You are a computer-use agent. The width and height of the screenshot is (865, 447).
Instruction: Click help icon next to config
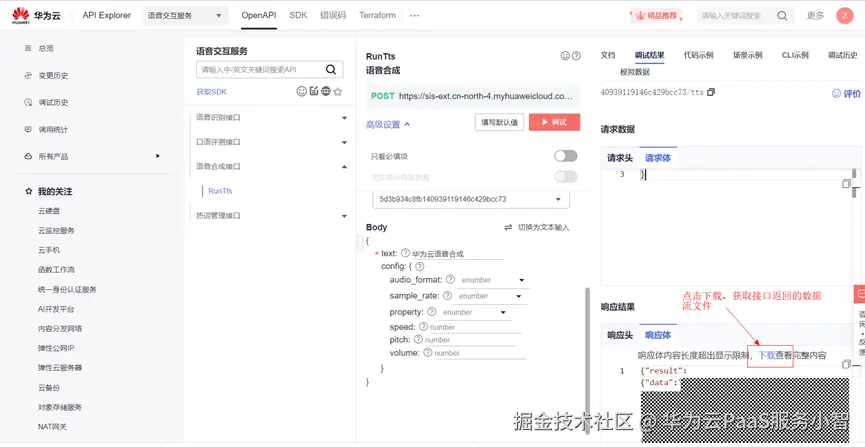coord(419,266)
